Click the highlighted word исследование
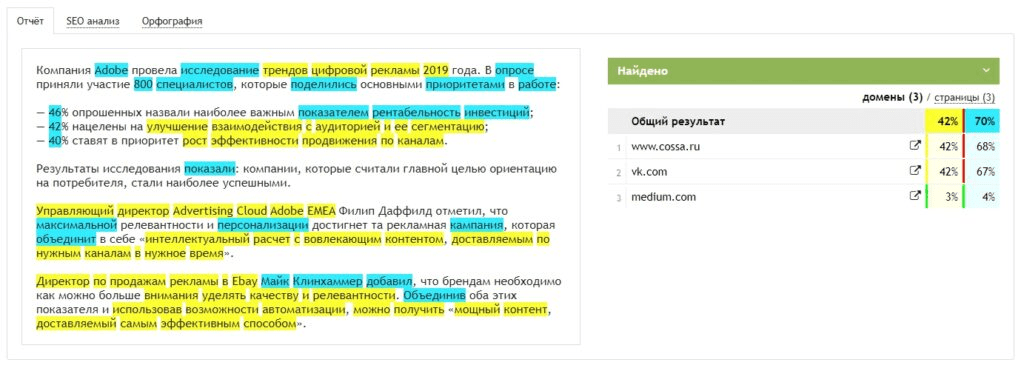The width and height of the screenshot is (1024, 368). coord(220,70)
